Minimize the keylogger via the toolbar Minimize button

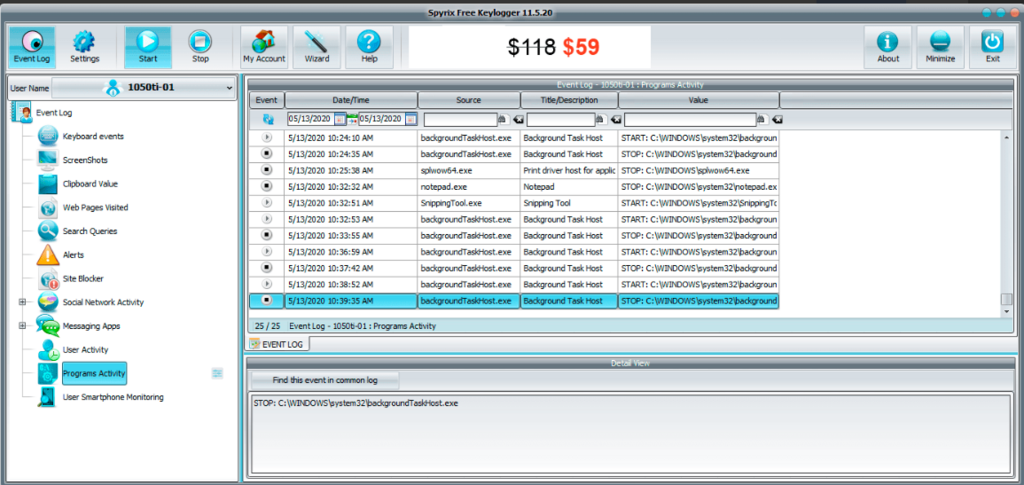click(940, 47)
